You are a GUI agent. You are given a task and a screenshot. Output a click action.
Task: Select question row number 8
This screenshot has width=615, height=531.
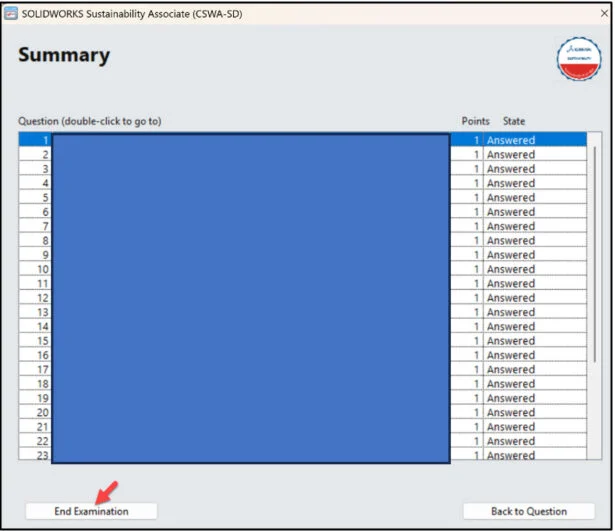coord(302,240)
